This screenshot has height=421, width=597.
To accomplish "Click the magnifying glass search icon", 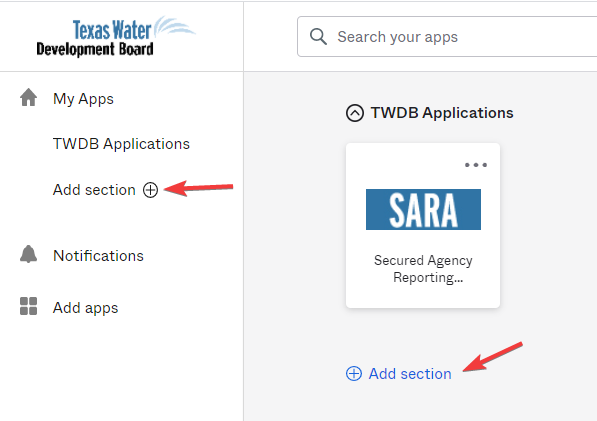I will pyautogui.click(x=318, y=37).
